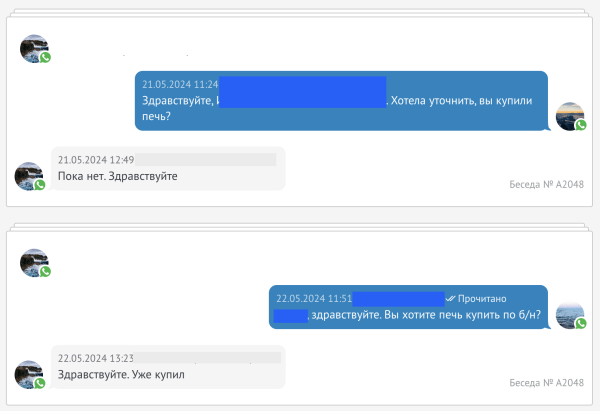Open contact avatar heading the 21.05.2024 conversation
The image size is (600, 411).
pyautogui.click(x=34, y=49)
